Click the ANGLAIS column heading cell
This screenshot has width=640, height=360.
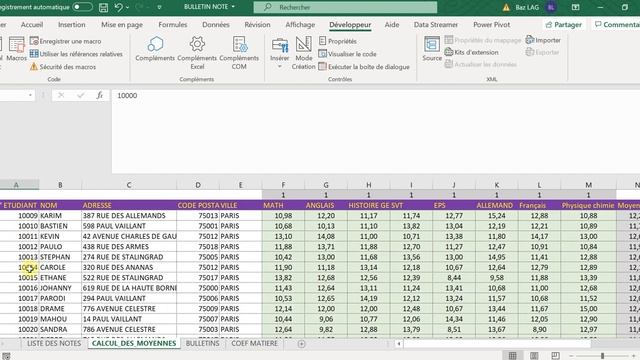coord(326,205)
